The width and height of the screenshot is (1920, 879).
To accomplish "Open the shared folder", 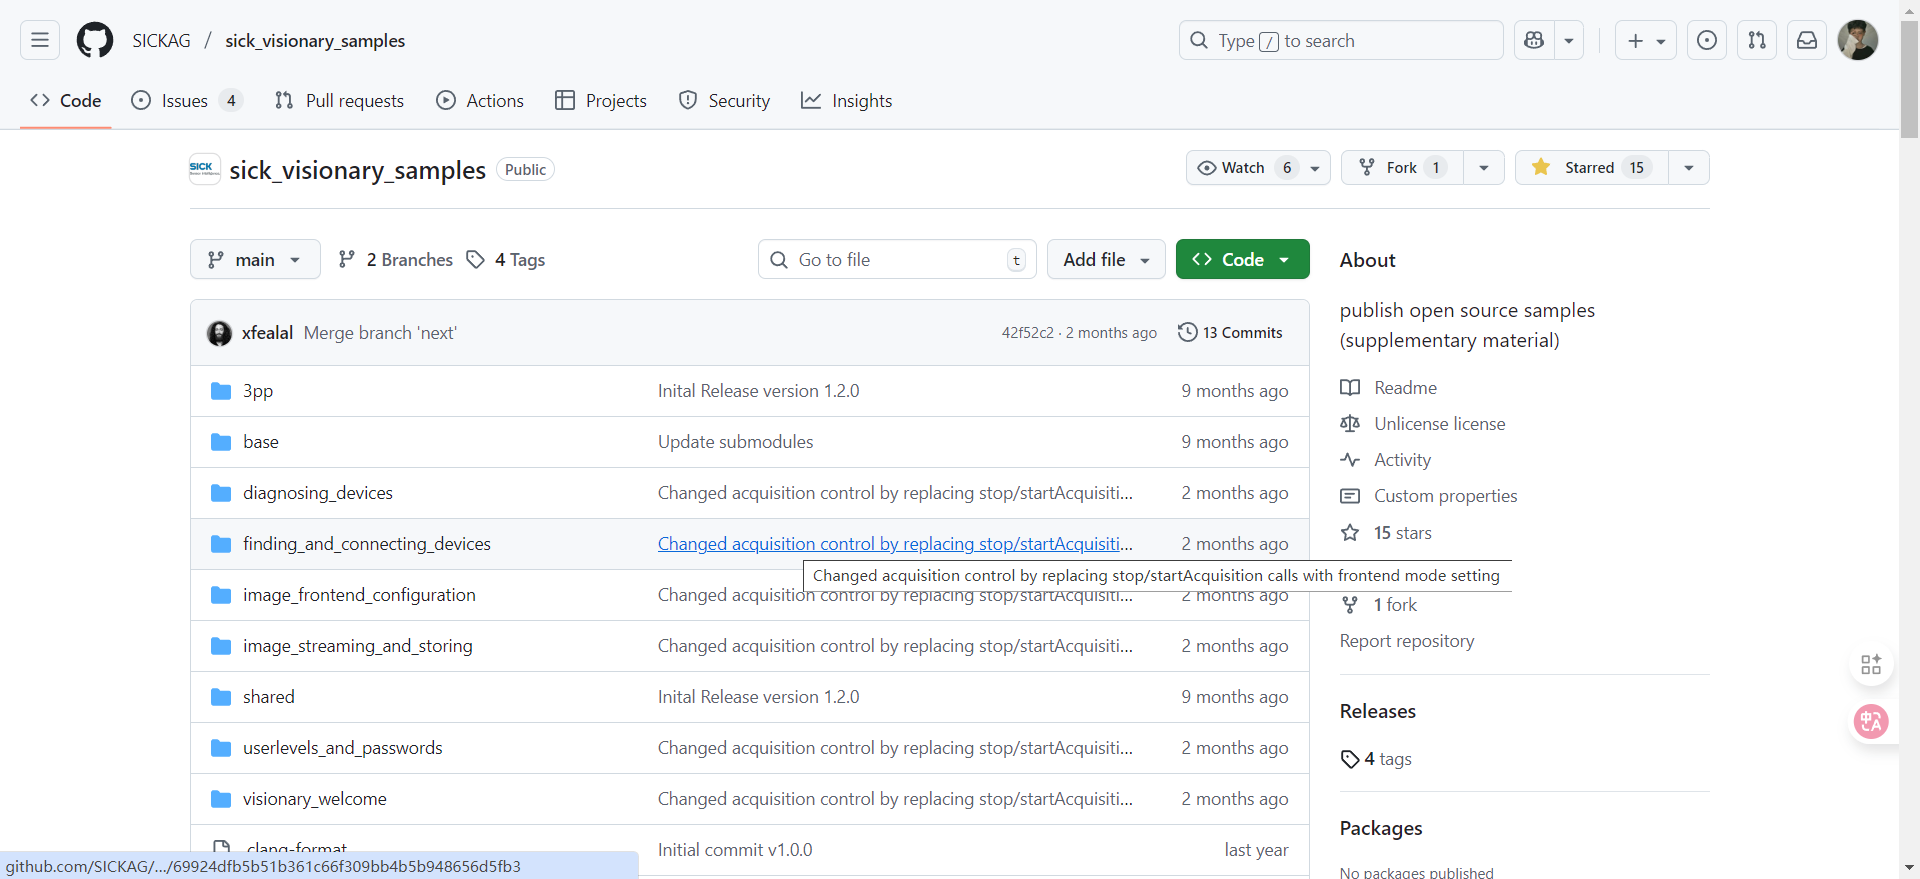I will [x=269, y=697].
